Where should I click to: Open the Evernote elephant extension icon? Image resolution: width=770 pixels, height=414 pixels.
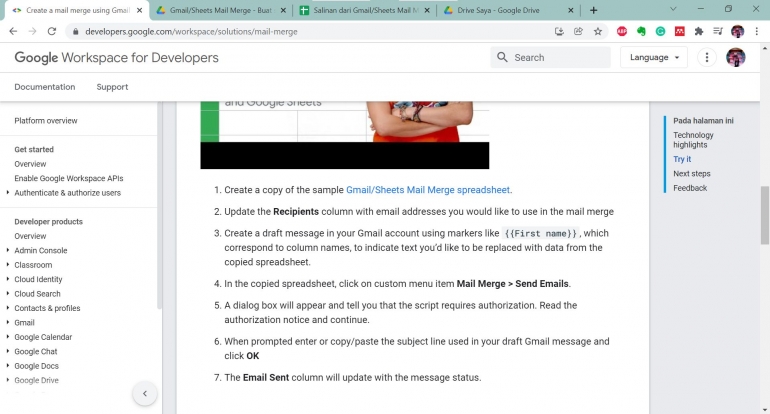(x=641, y=31)
